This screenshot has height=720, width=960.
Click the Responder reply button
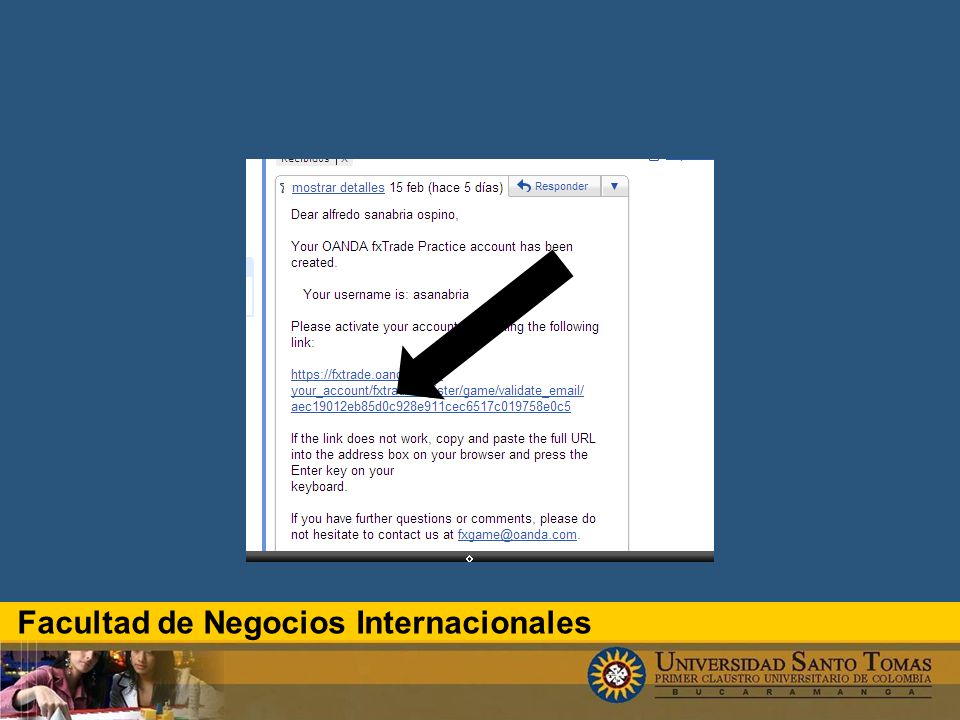(x=554, y=186)
